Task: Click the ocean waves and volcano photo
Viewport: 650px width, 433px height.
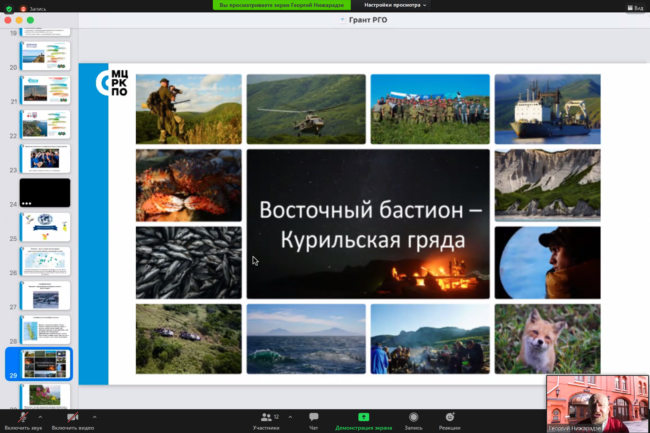Action: point(306,339)
